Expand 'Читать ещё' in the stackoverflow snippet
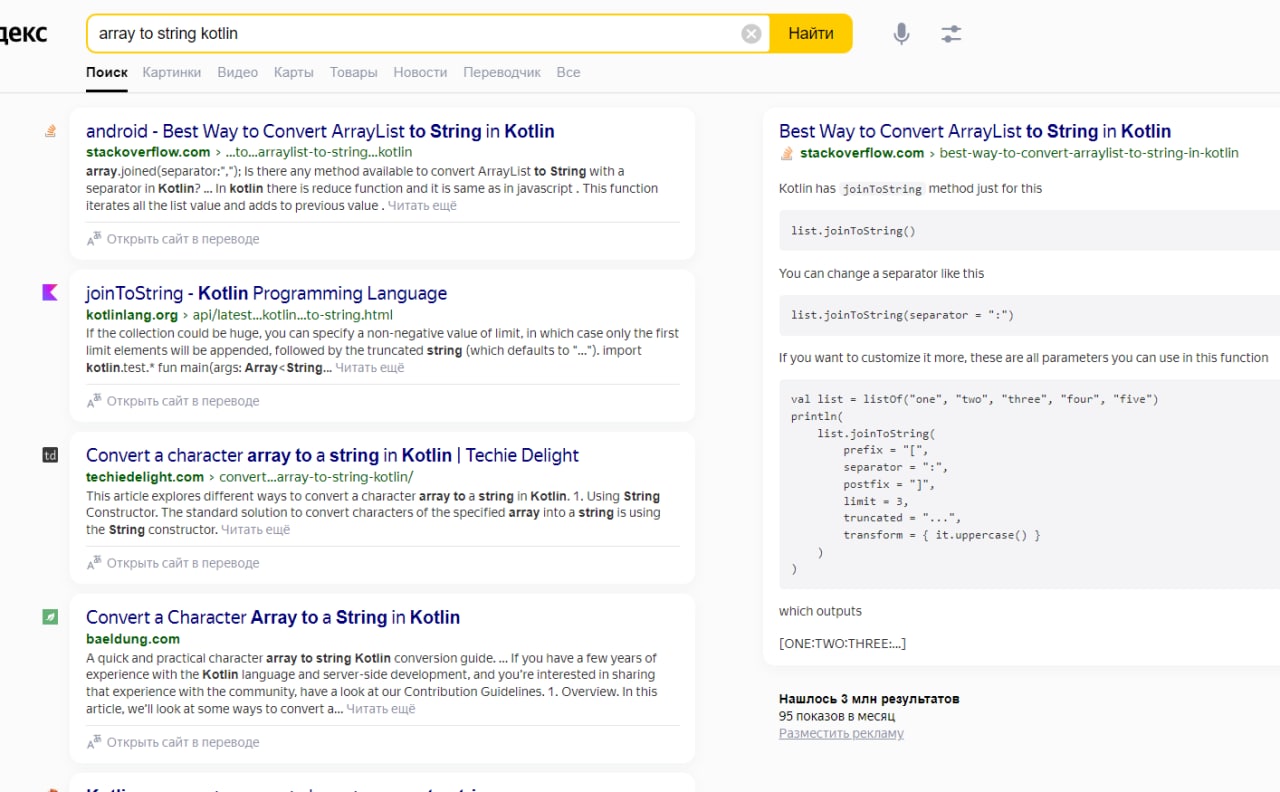 coord(422,205)
